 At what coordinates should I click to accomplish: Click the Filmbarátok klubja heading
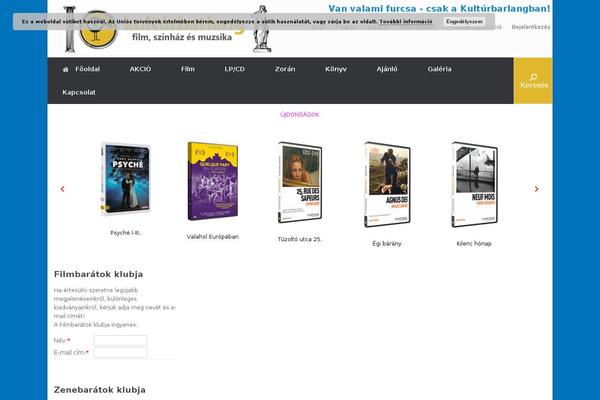tap(98, 274)
